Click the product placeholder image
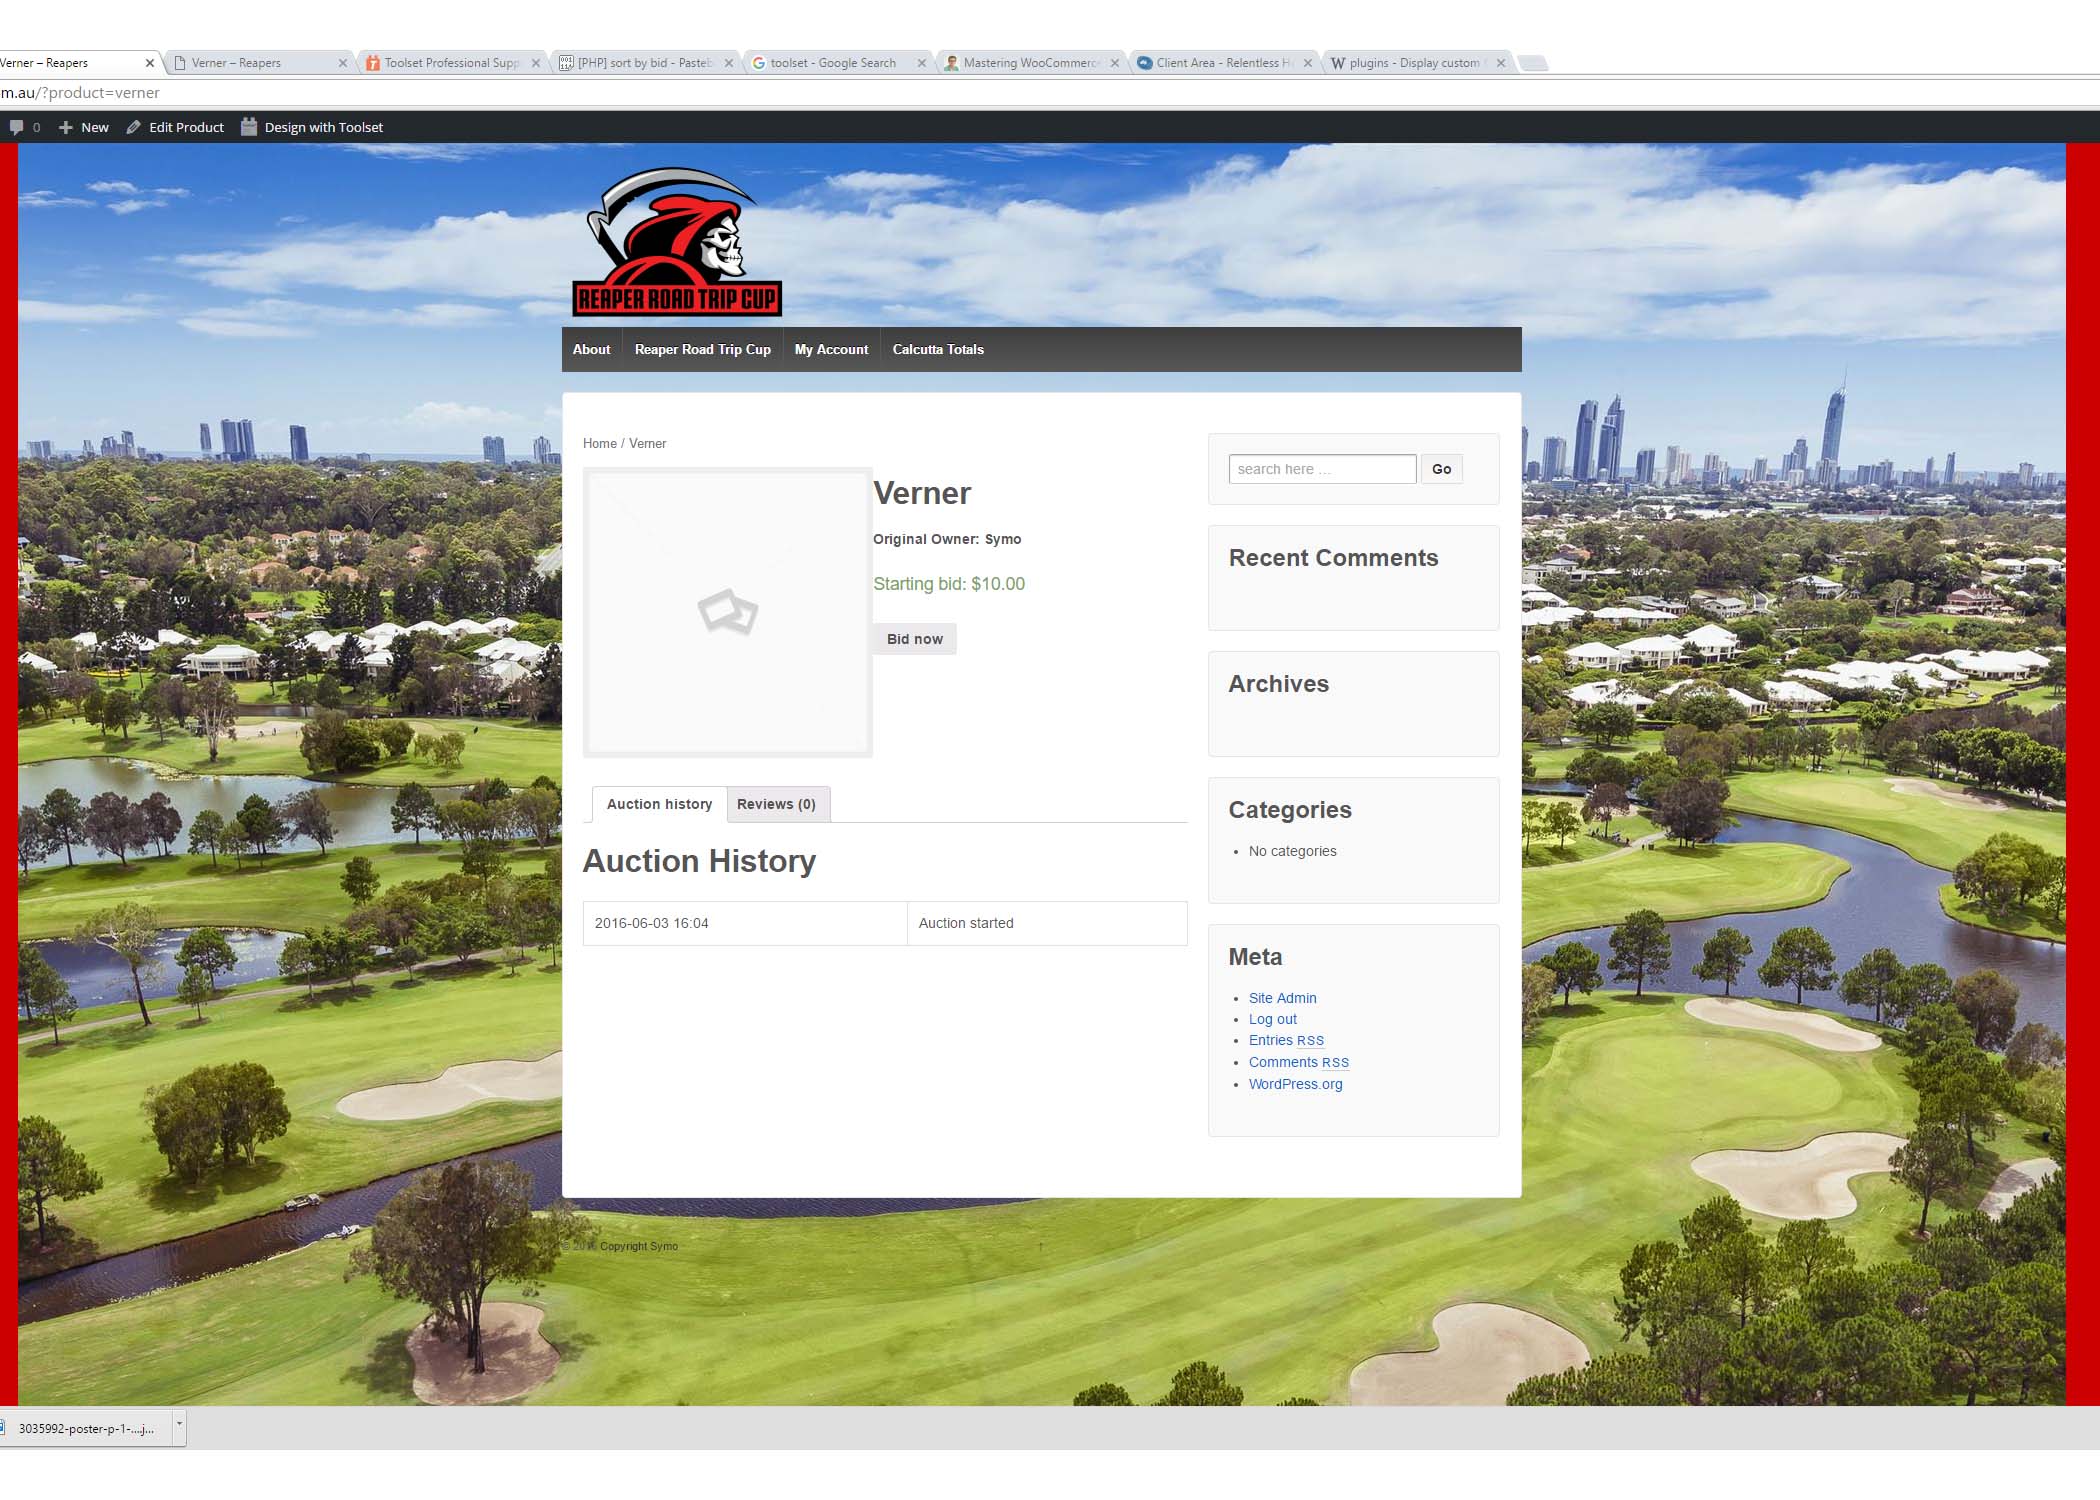 pos(727,612)
